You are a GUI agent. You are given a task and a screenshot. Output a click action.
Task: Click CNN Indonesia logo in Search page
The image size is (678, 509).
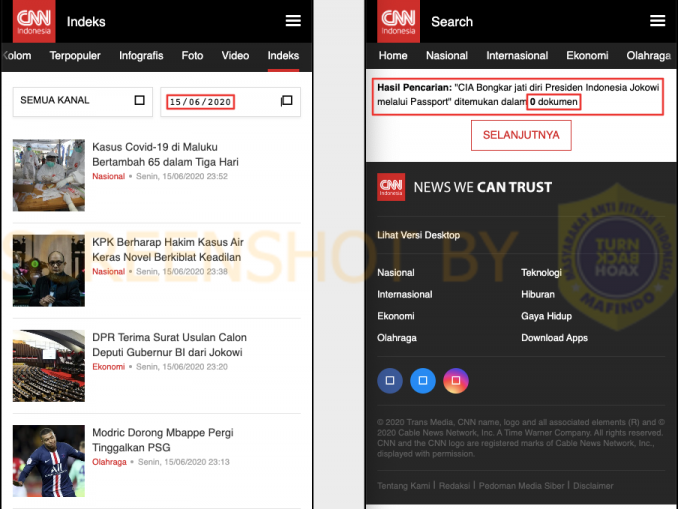click(x=398, y=21)
